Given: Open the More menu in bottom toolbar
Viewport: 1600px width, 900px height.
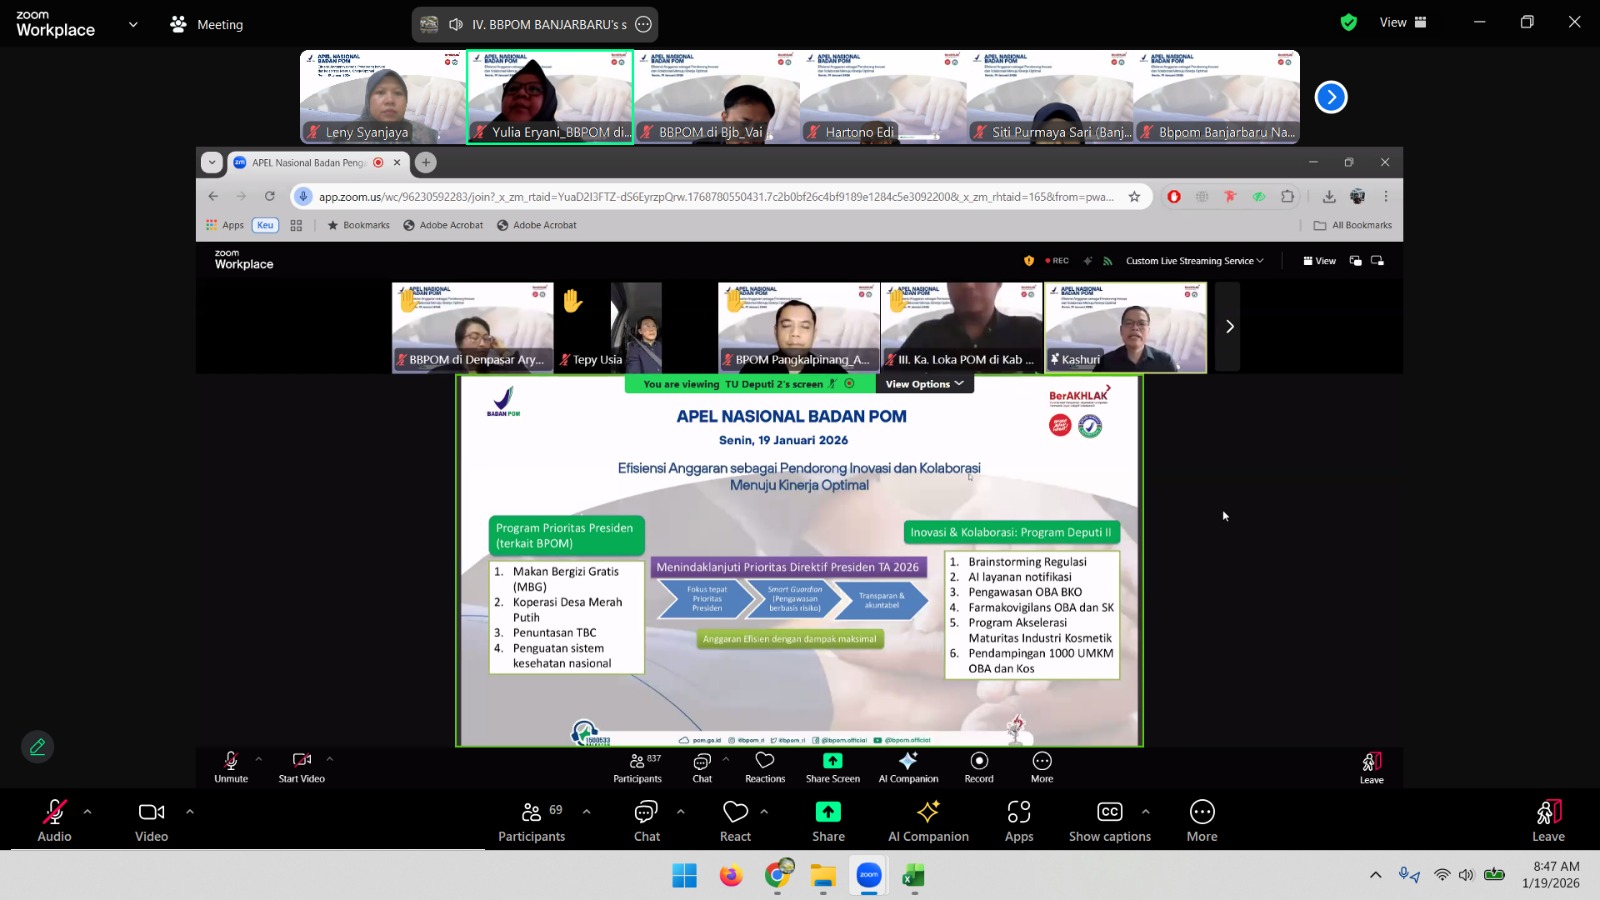Looking at the screenshot, I should (x=1202, y=820).
